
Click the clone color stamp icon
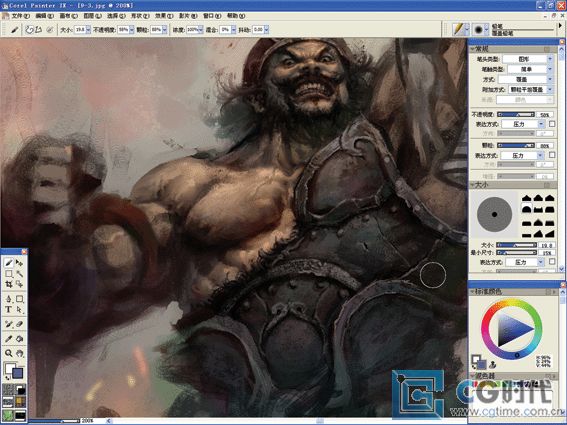click(x=493, y=365)
